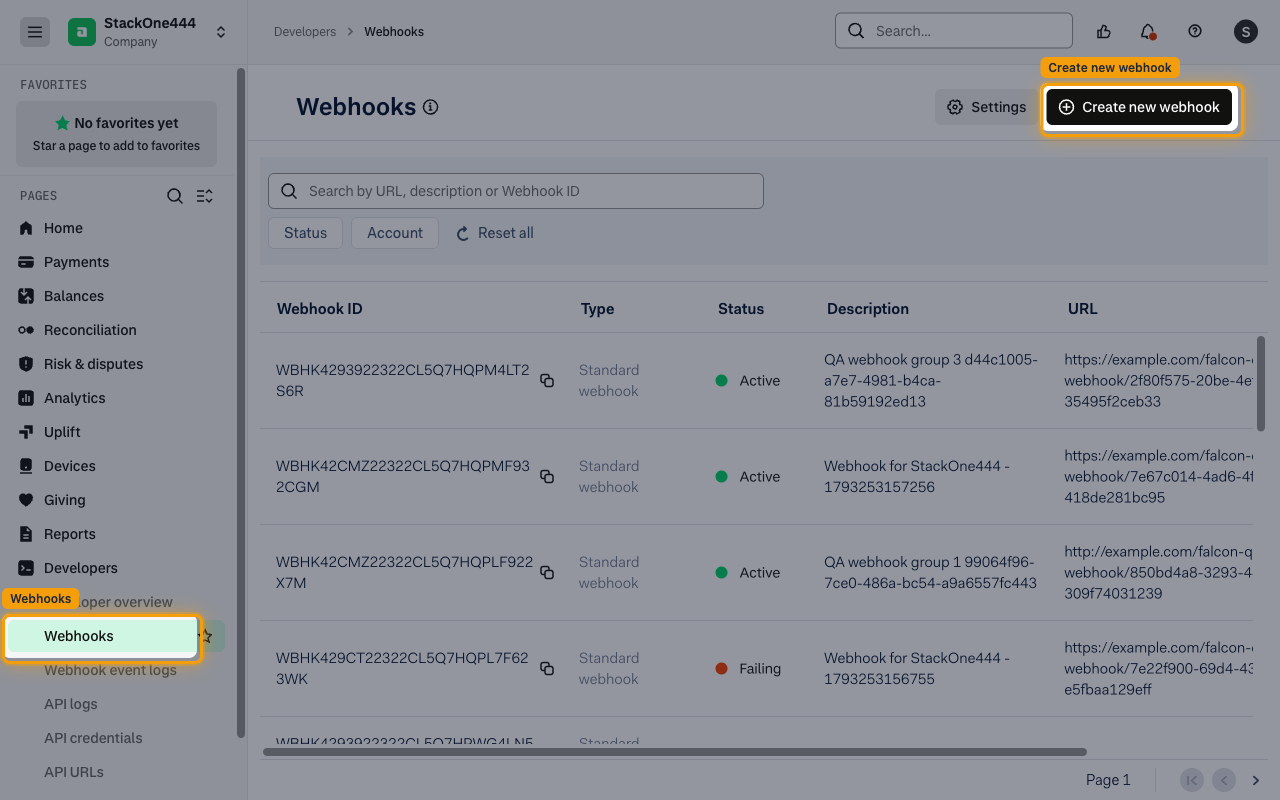Open API logs
1280x800 pixels.
tap(71, 704)
